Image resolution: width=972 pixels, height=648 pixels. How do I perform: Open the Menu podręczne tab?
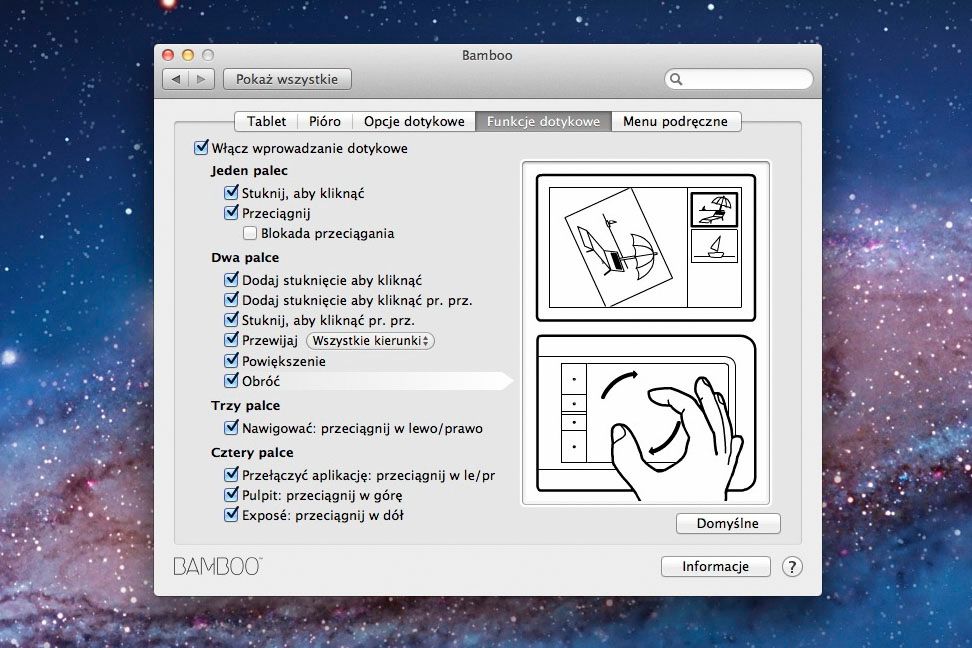[x=676, y=122]
